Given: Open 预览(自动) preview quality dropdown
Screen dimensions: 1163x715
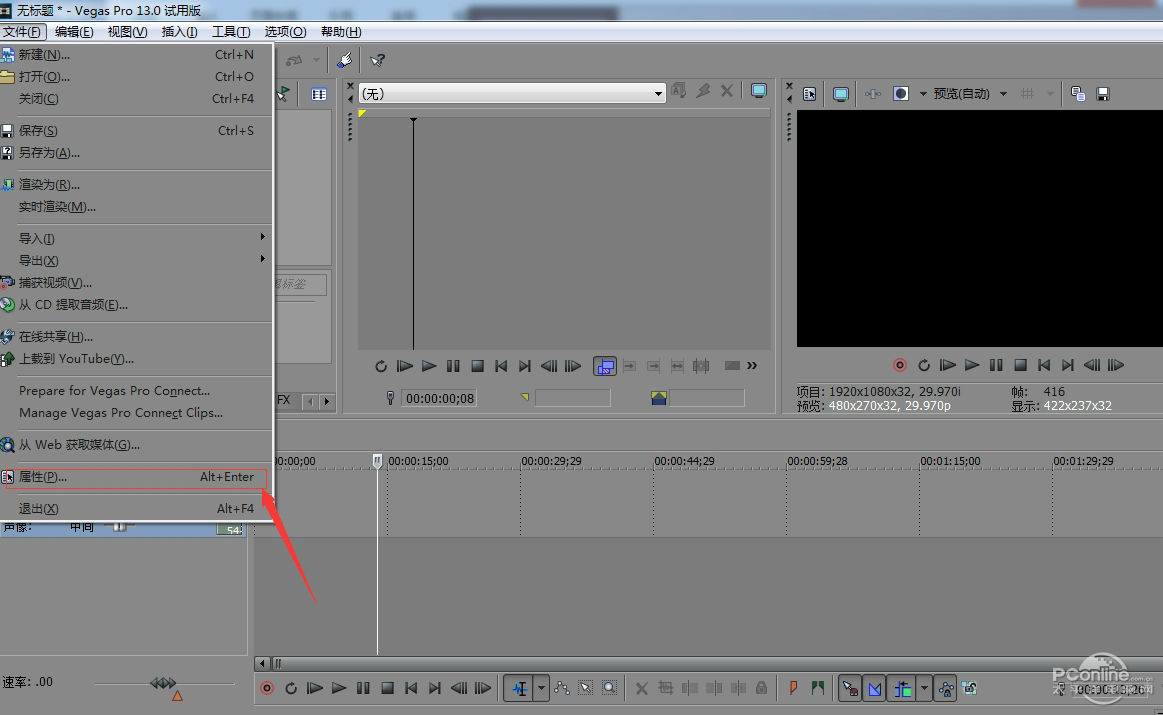Looking at the screenshot, I should (x=1003, y=93).
